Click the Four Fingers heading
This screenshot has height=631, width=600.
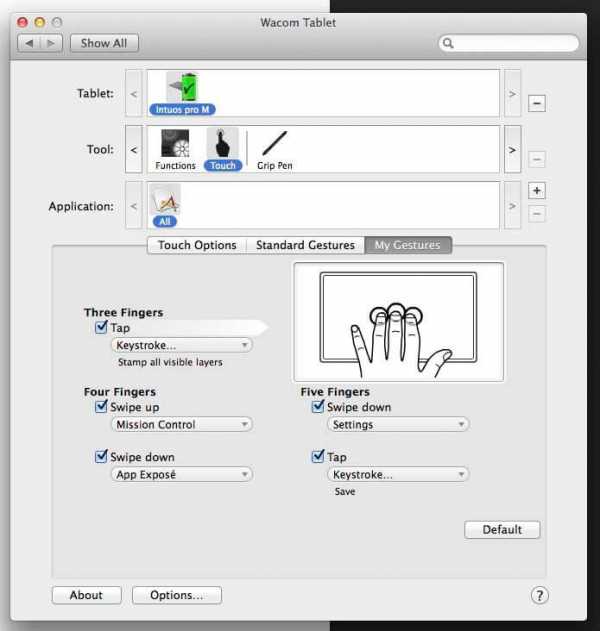(120, 392)
